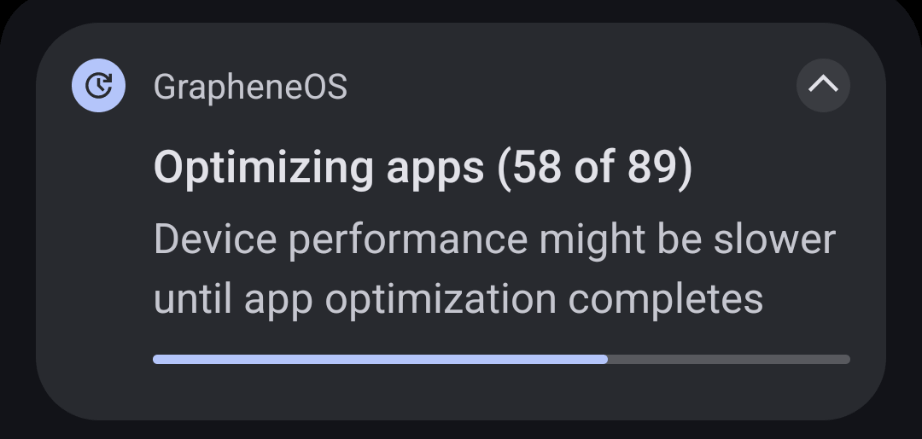Collapse the notification using the chevron
Screen dimensions: 922x439
pyautogui.click(x=822, y=86)
